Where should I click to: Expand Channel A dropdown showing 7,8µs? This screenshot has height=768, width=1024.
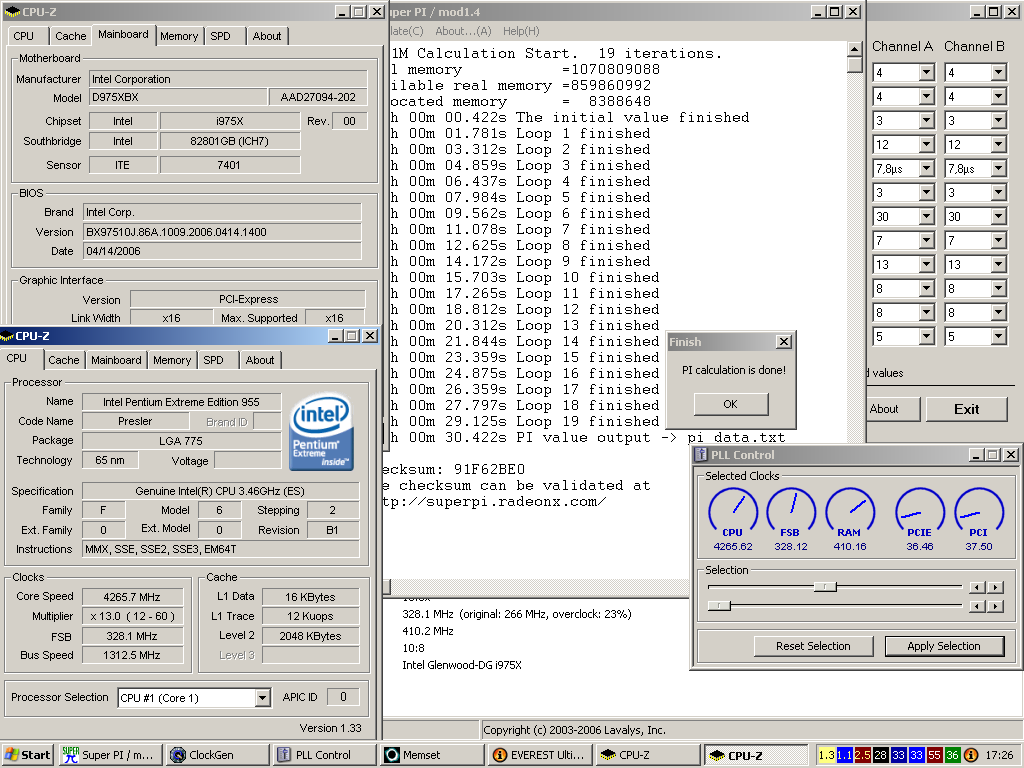point(926,168)
